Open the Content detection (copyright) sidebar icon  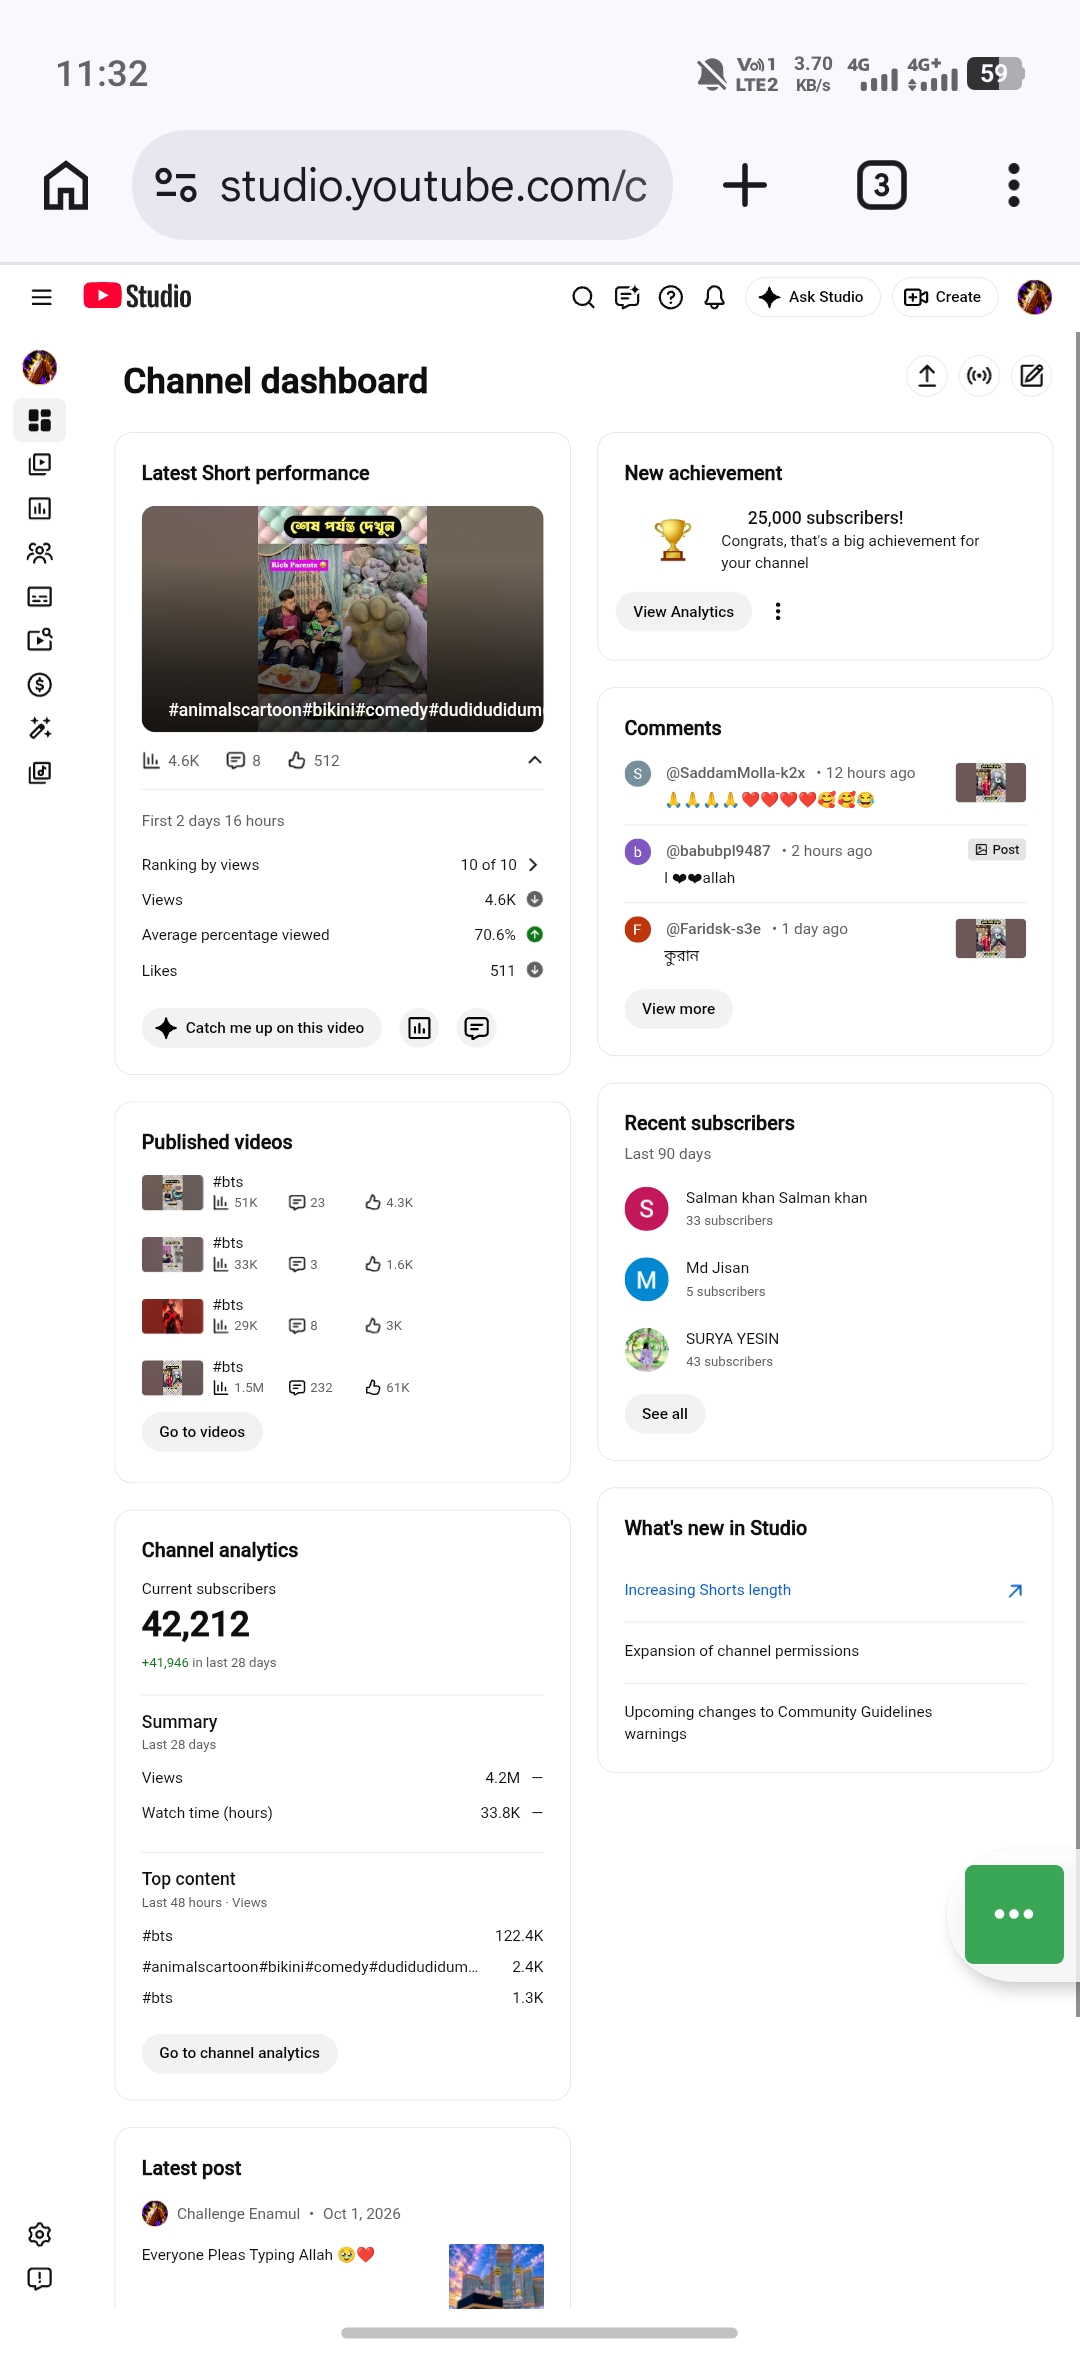pyautogui.click(x=40, y=640)
